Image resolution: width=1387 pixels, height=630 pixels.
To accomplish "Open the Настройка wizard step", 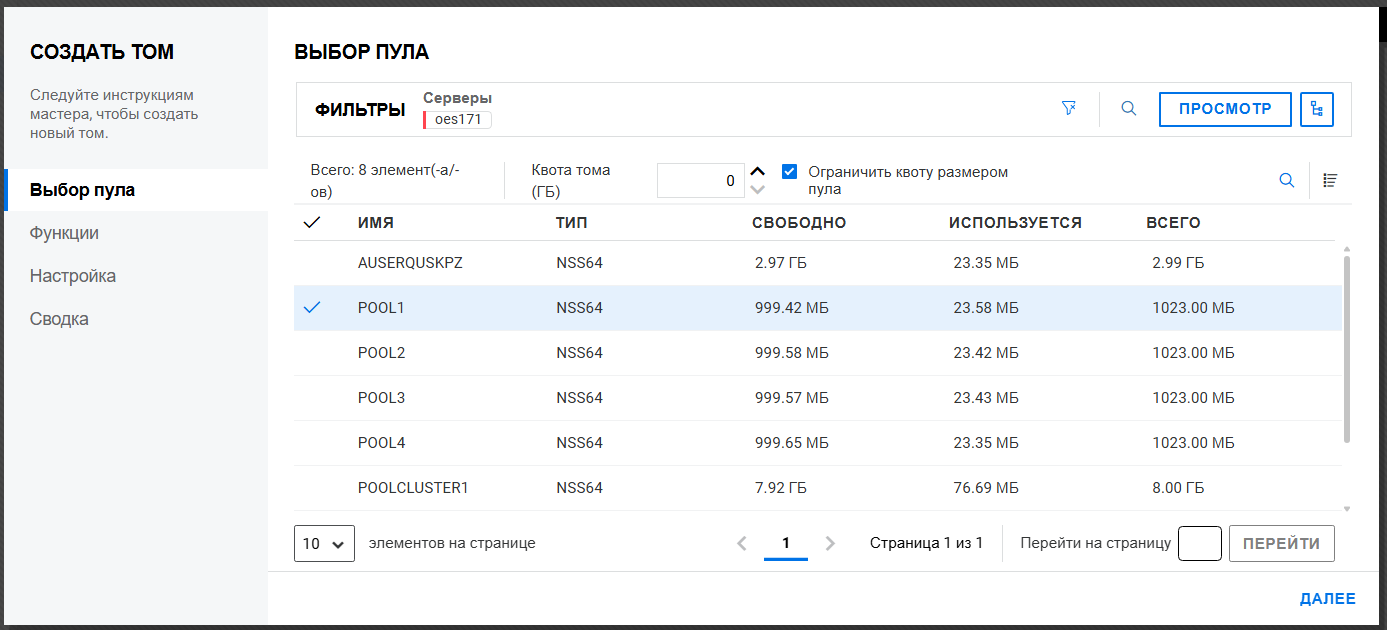I will (x=73, y=276).
